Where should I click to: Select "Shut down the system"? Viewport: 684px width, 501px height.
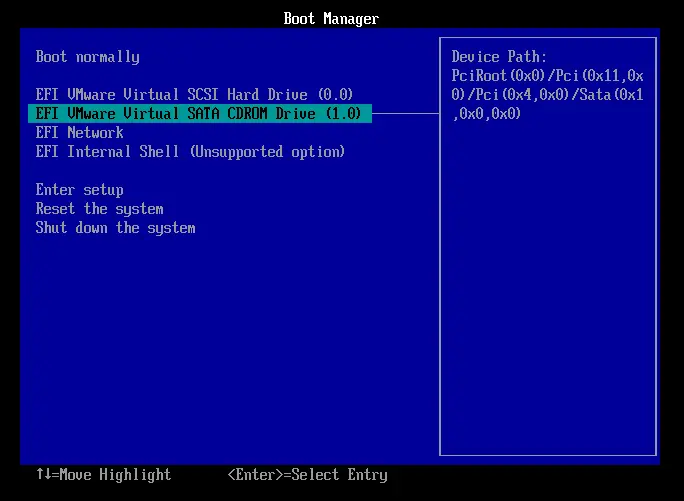click(116, 228)
